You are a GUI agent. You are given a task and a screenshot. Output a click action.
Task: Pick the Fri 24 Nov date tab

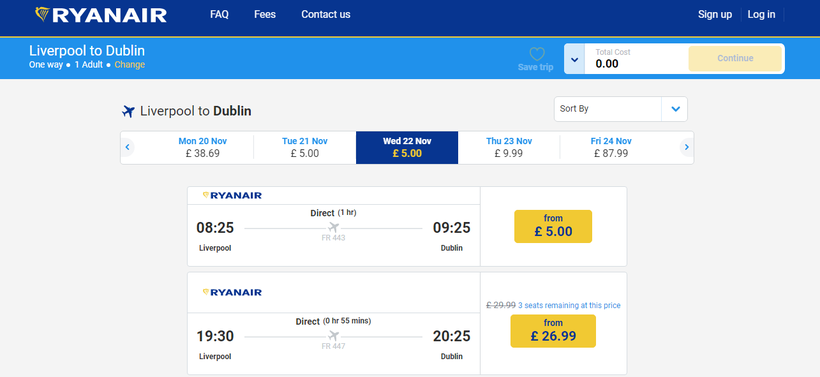point(611,147)
